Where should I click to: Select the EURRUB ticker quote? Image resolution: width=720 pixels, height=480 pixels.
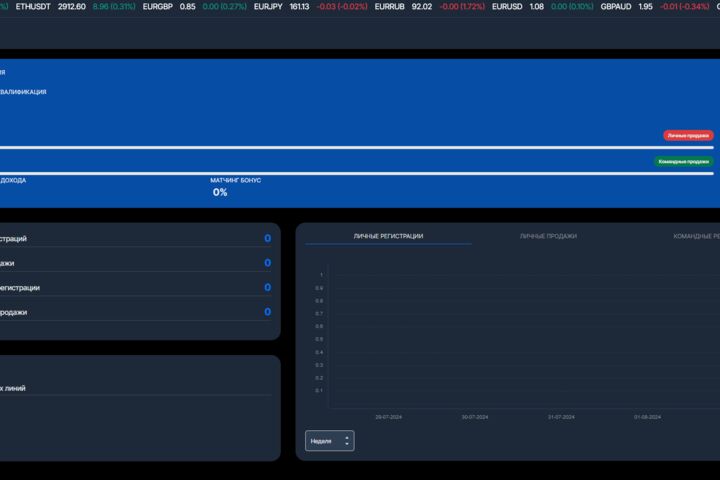coord(429,7)
